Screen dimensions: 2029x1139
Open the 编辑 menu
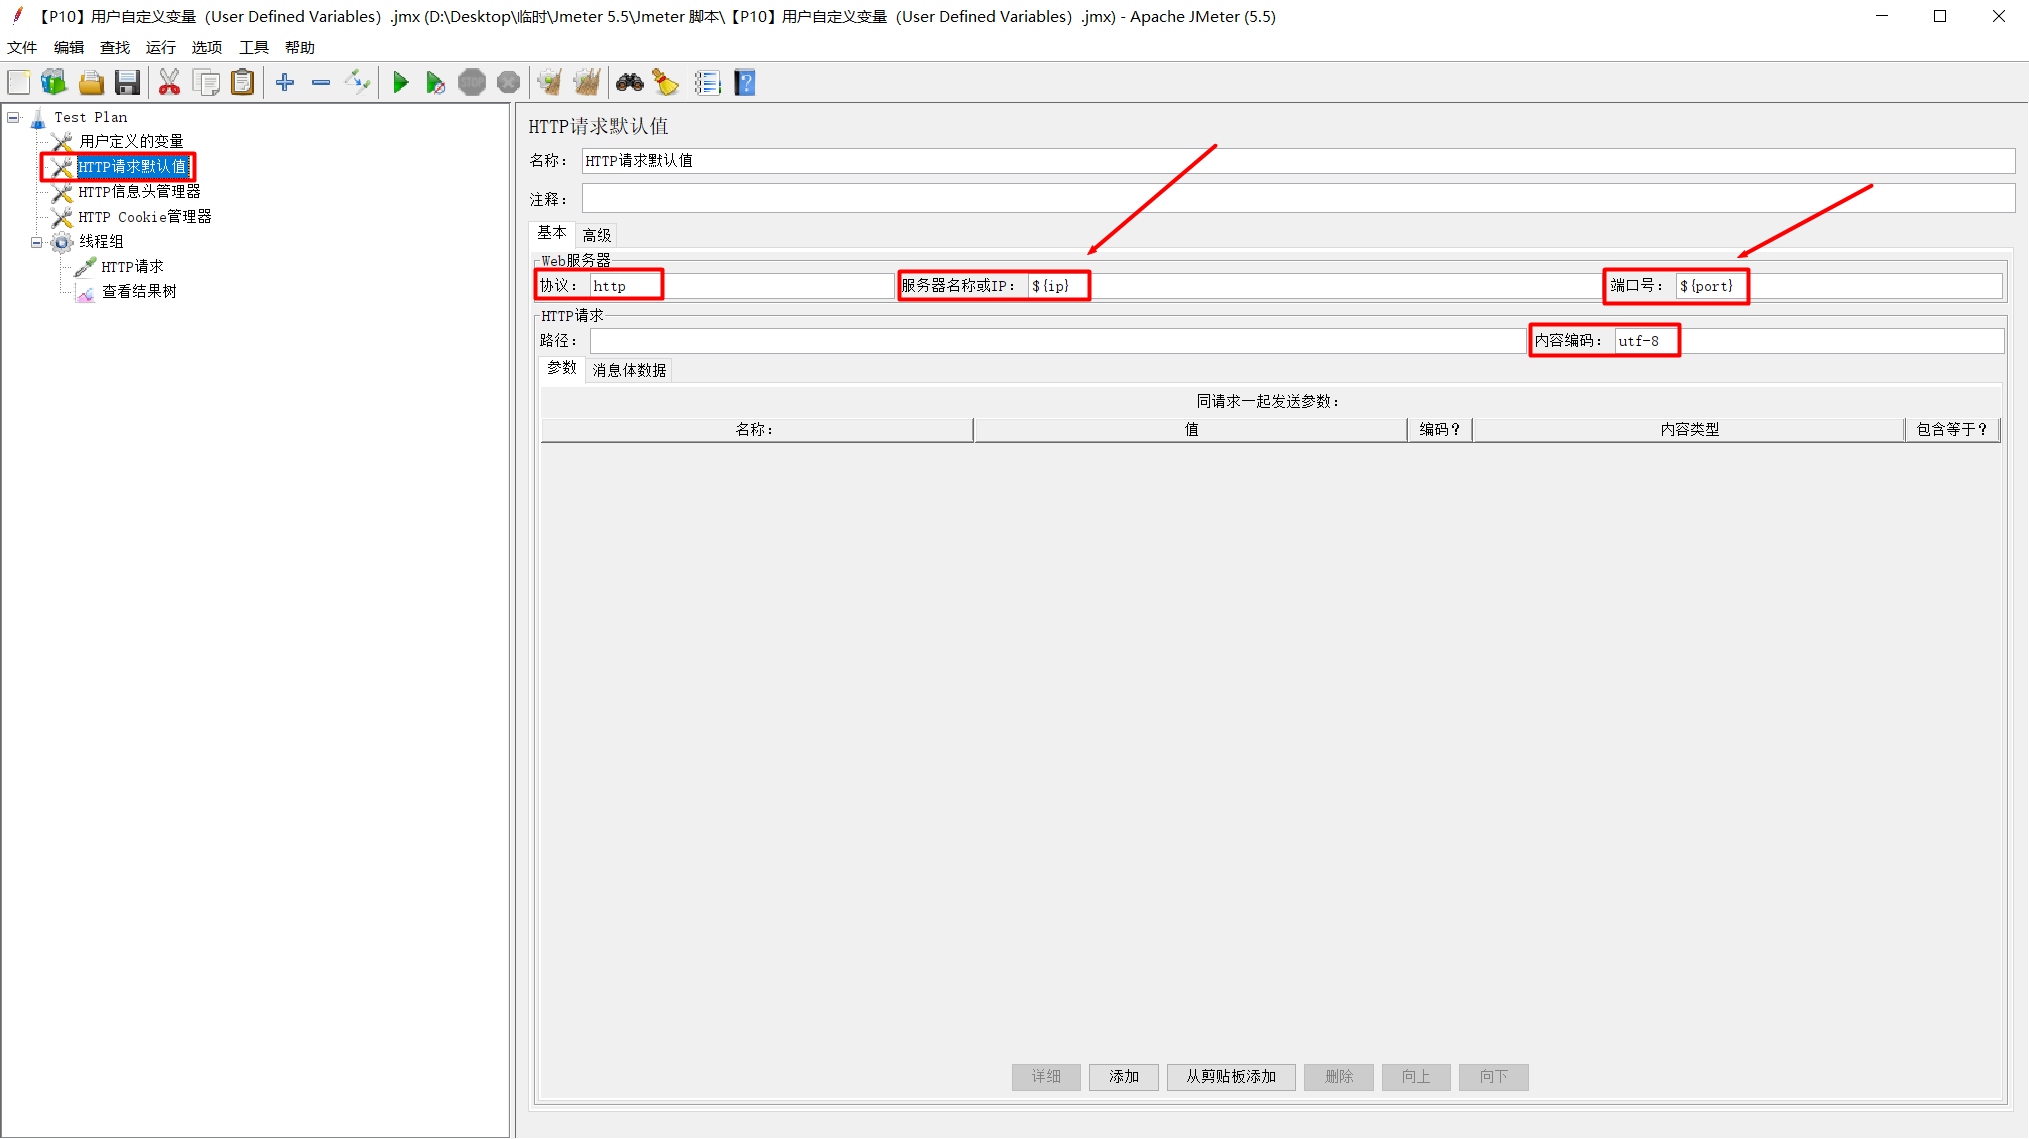[69, 48]
